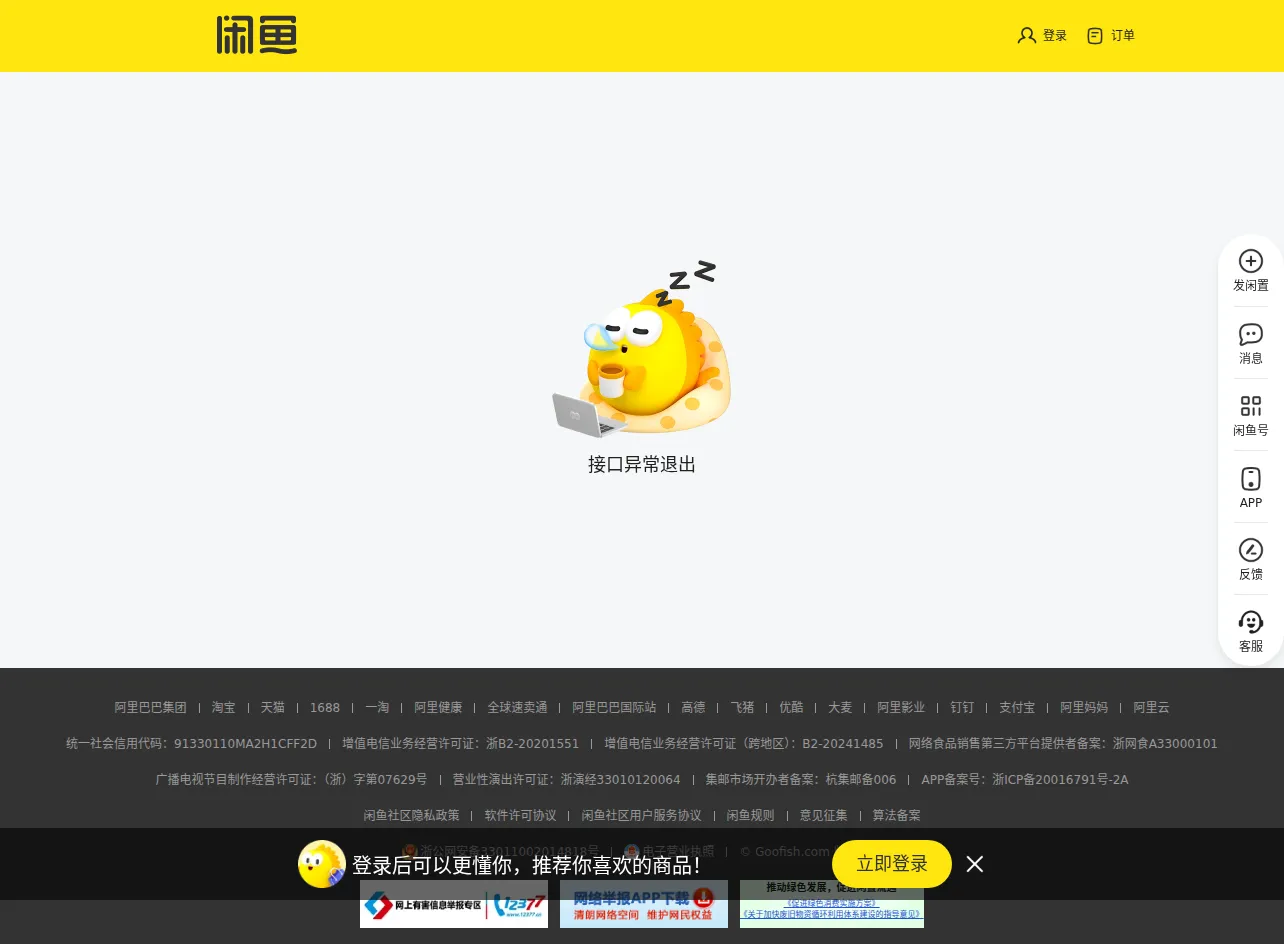
Task: Open the 阿里巴巴集团 footer link
Action: [151, 707]
